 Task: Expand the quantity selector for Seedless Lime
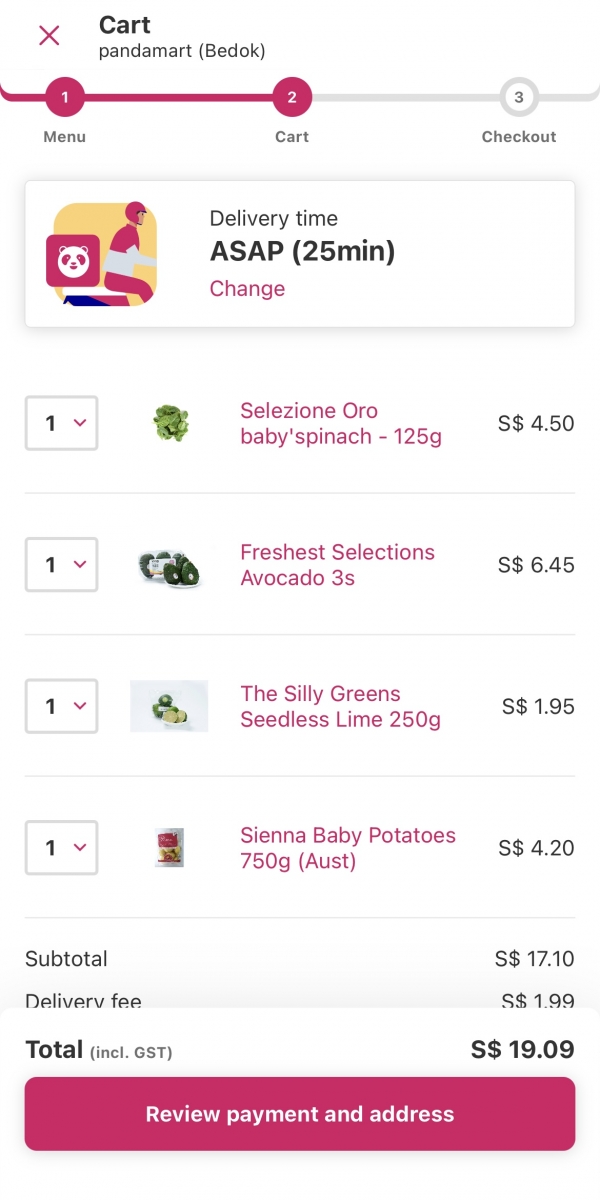61,706
